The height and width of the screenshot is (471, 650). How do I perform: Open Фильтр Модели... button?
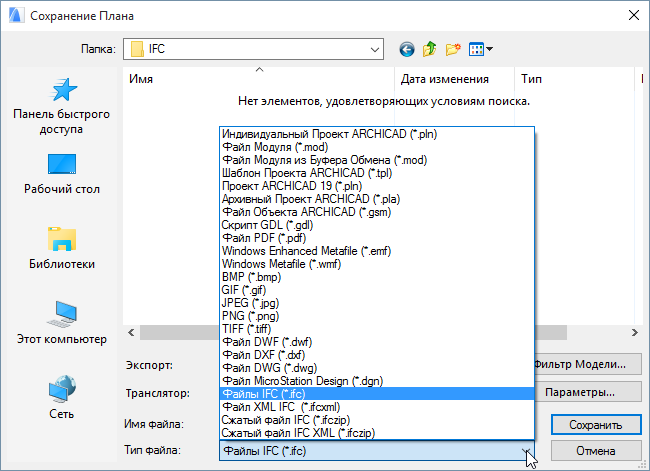(x=587, y=364)
